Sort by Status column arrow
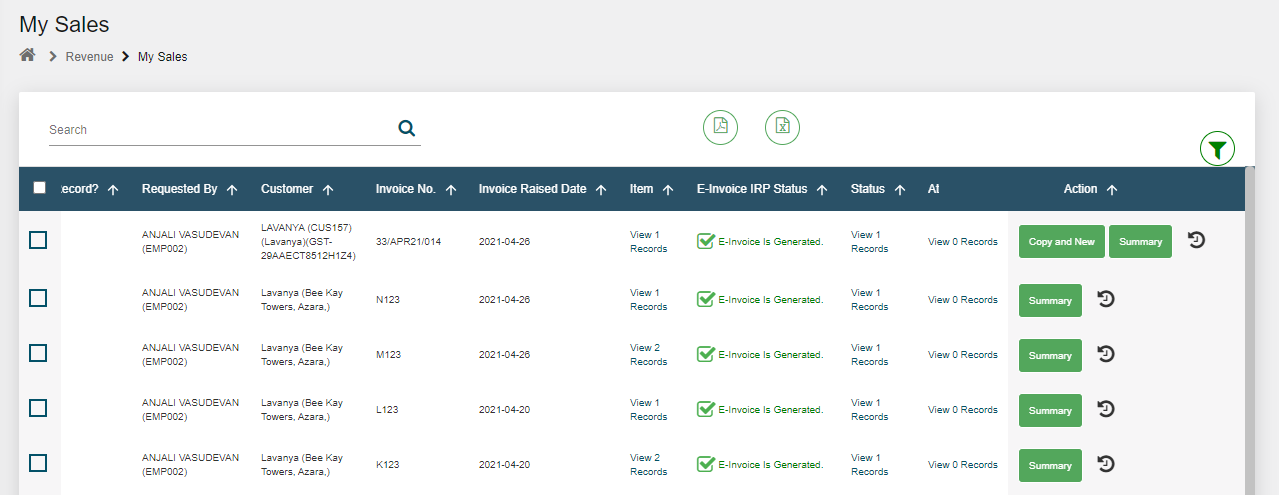Image resolution: width=1279 pixels, height=495 pixels. pos(900,189)
